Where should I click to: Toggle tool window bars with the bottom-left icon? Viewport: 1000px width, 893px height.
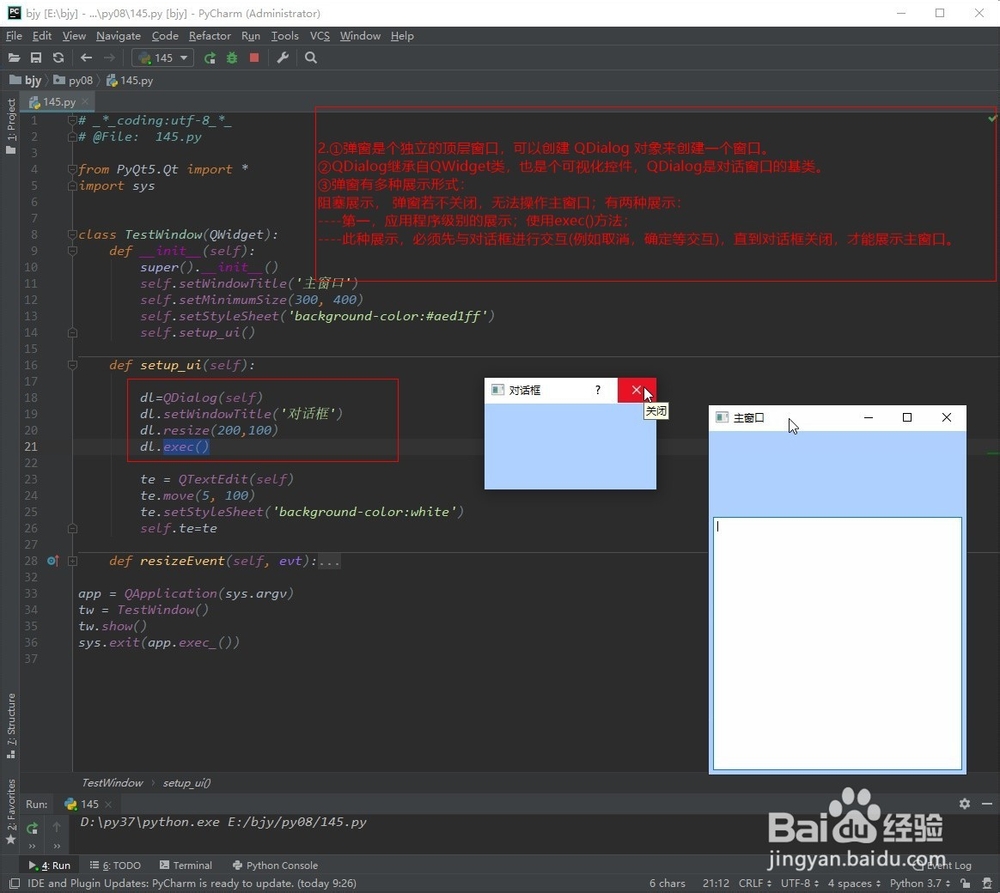[13, 883]
